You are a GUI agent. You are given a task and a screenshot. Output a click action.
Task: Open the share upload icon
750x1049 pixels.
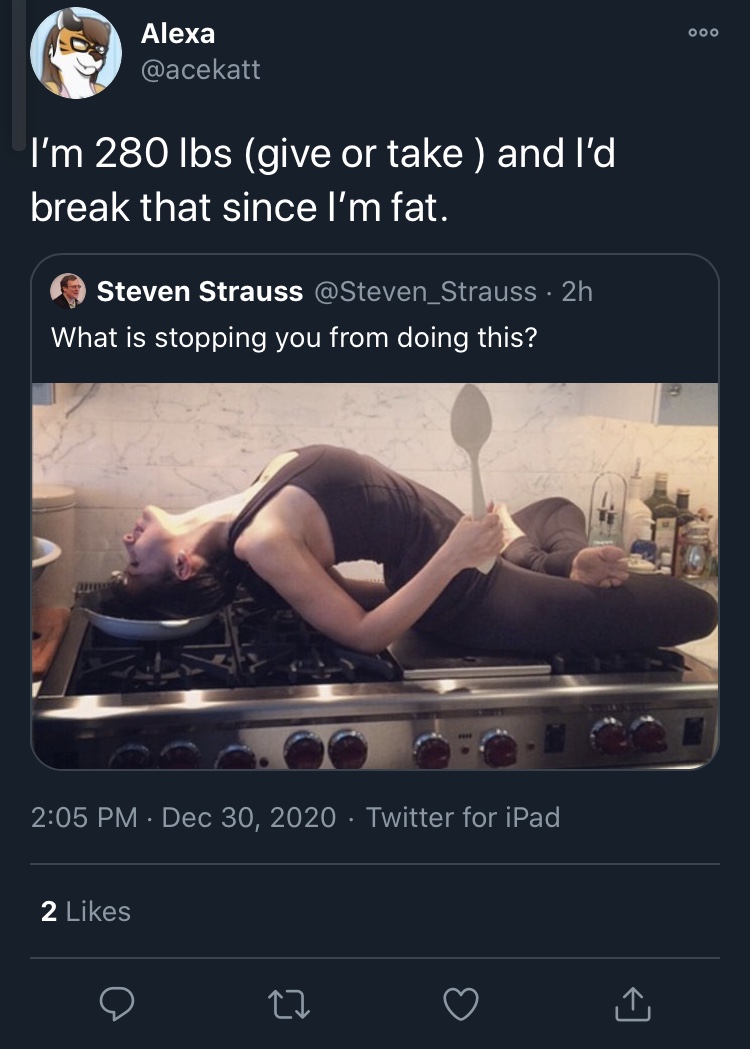[632, 1004]
